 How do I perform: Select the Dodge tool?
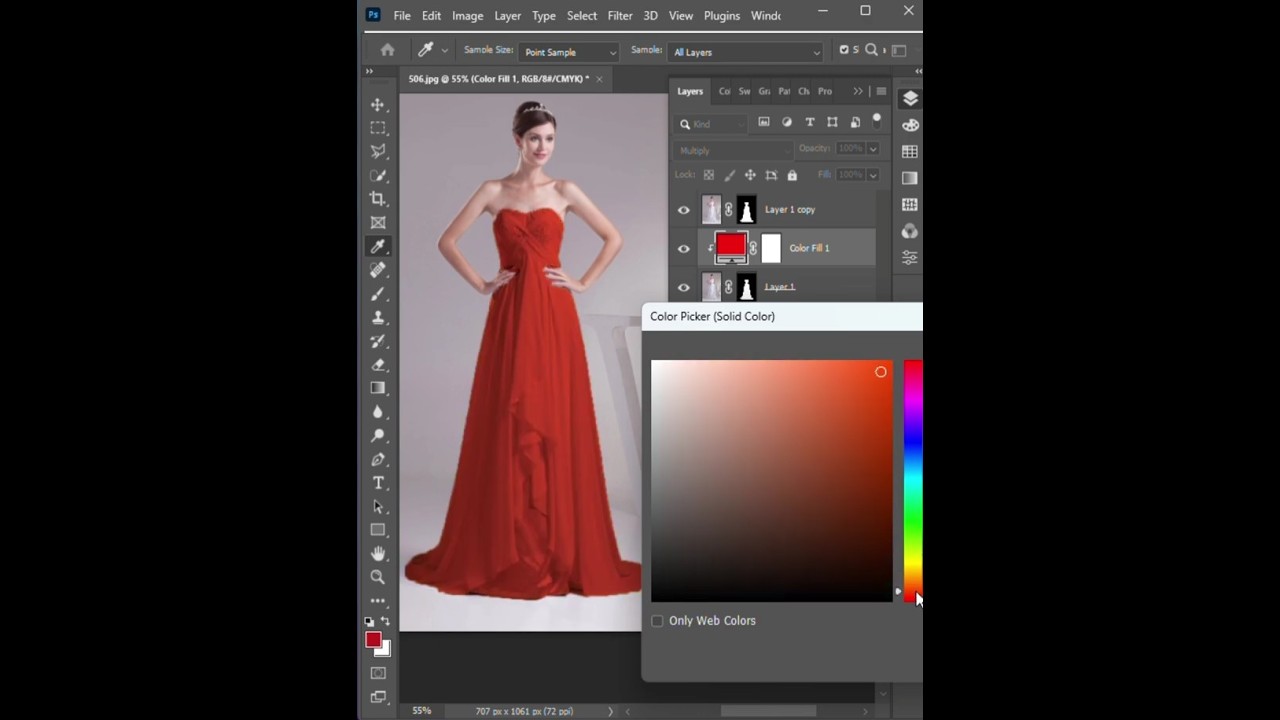click(x=378, y=436)
